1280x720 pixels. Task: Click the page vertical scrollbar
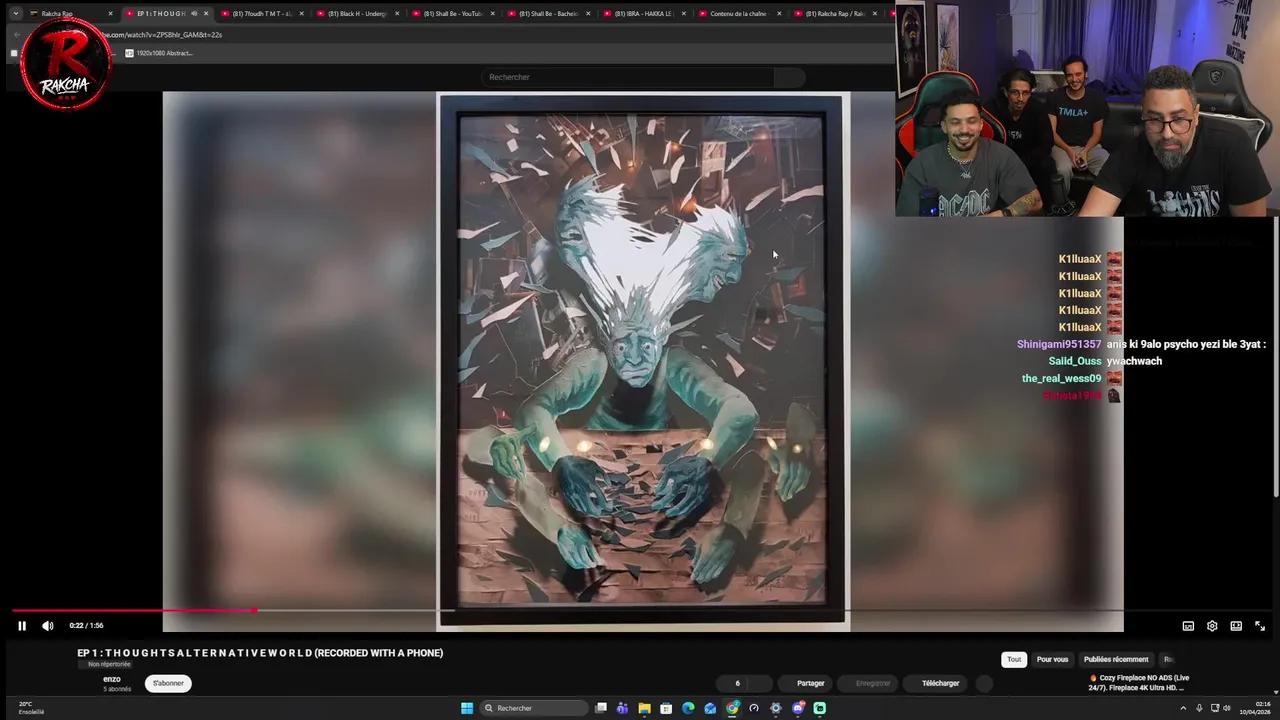1276,355
